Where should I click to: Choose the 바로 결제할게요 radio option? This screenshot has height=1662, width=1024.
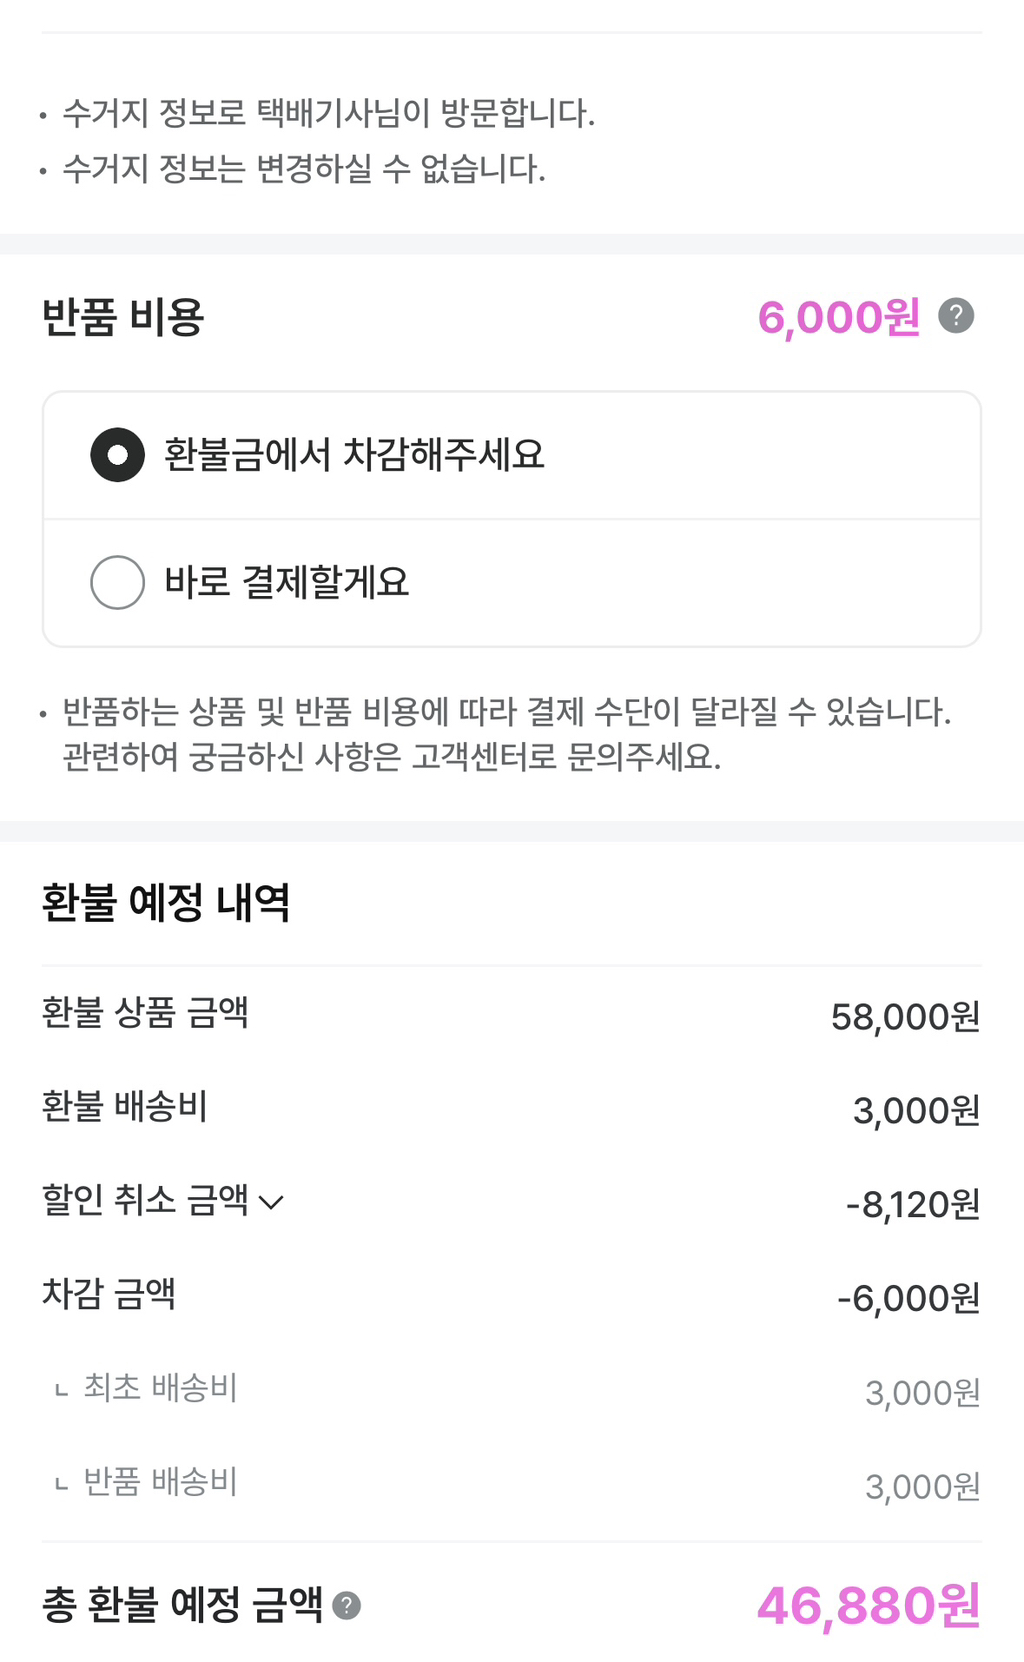click(118, 582)
